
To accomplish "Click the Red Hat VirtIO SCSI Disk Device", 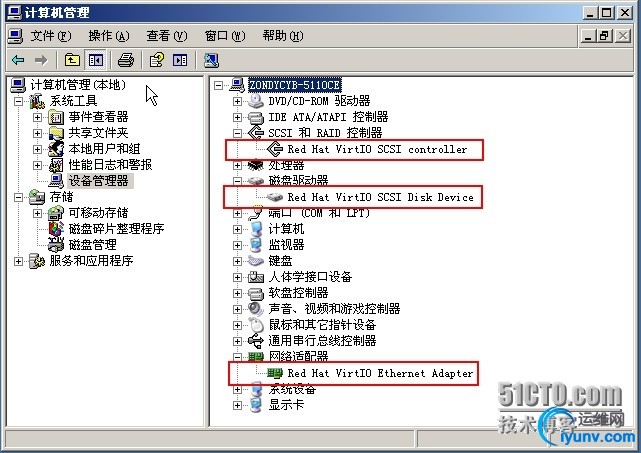I will coord(380,197).
